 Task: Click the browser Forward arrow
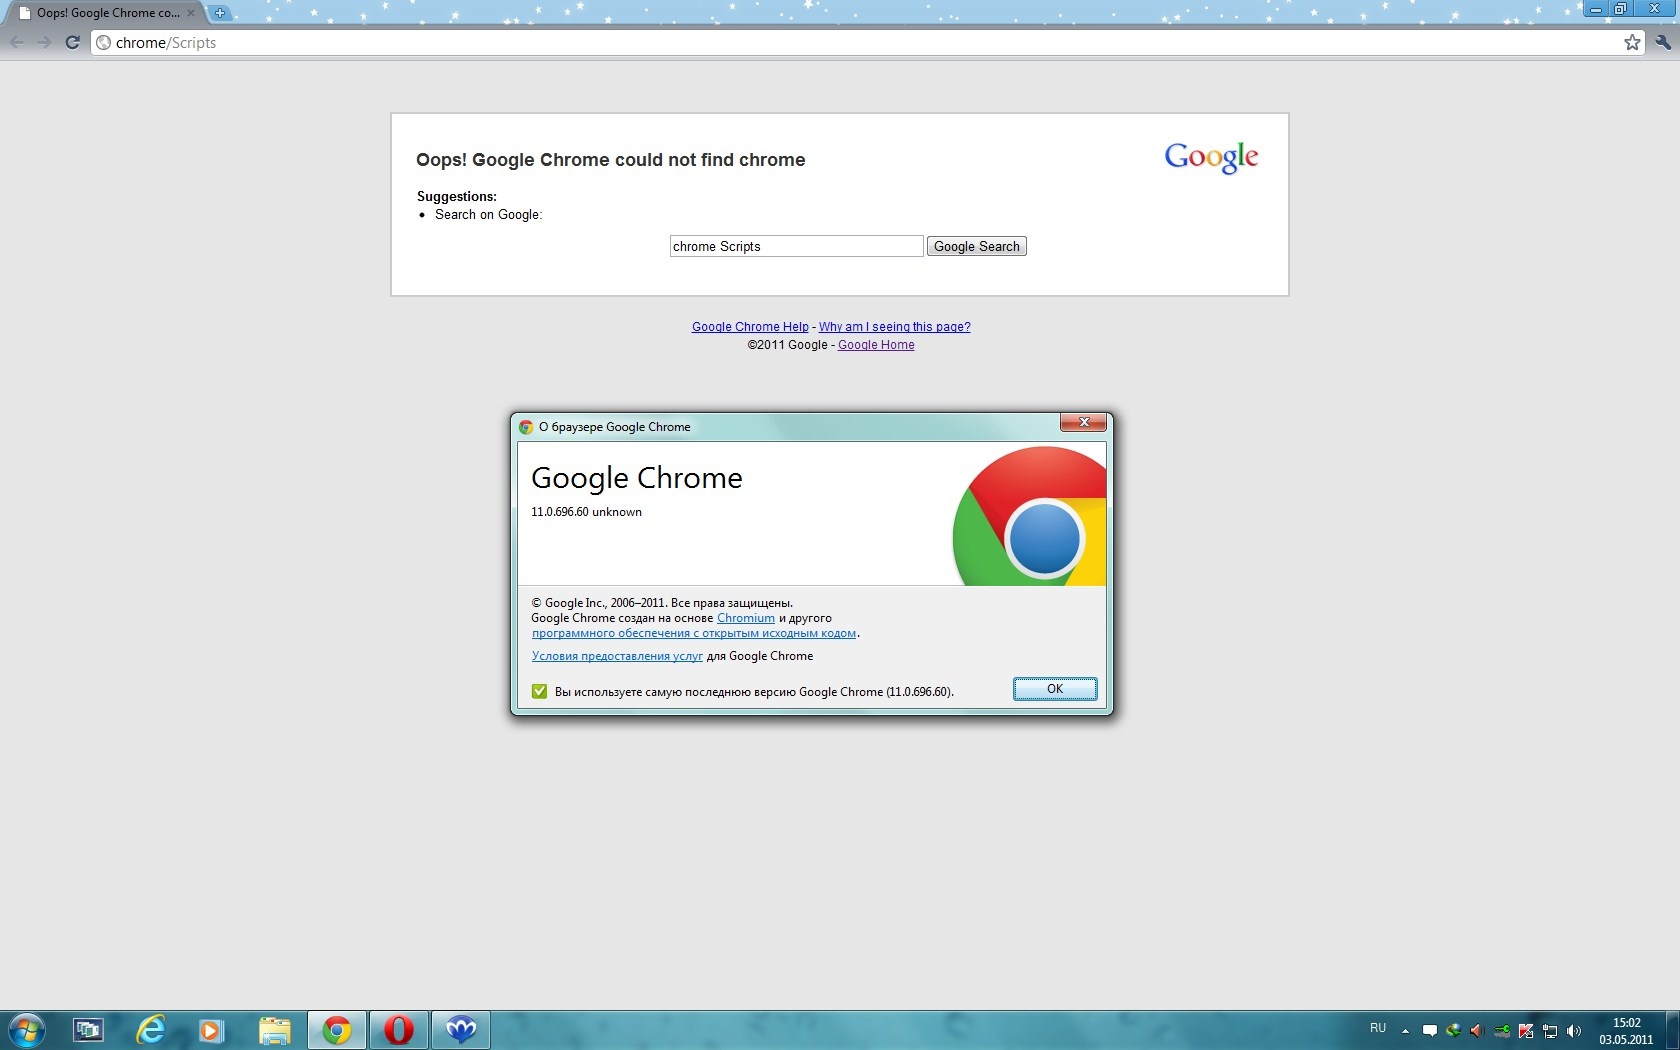[44, 42]
